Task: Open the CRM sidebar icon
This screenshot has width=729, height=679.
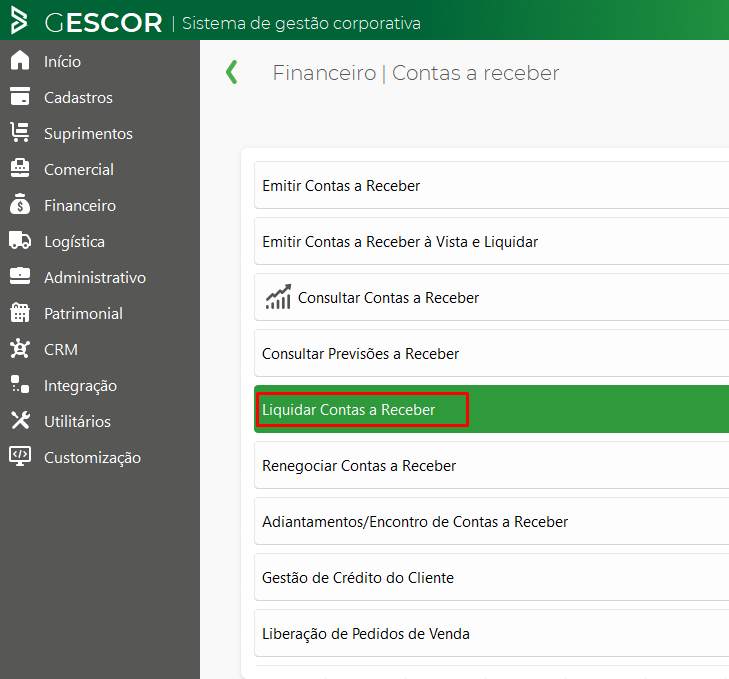Action: coord(20,348)
